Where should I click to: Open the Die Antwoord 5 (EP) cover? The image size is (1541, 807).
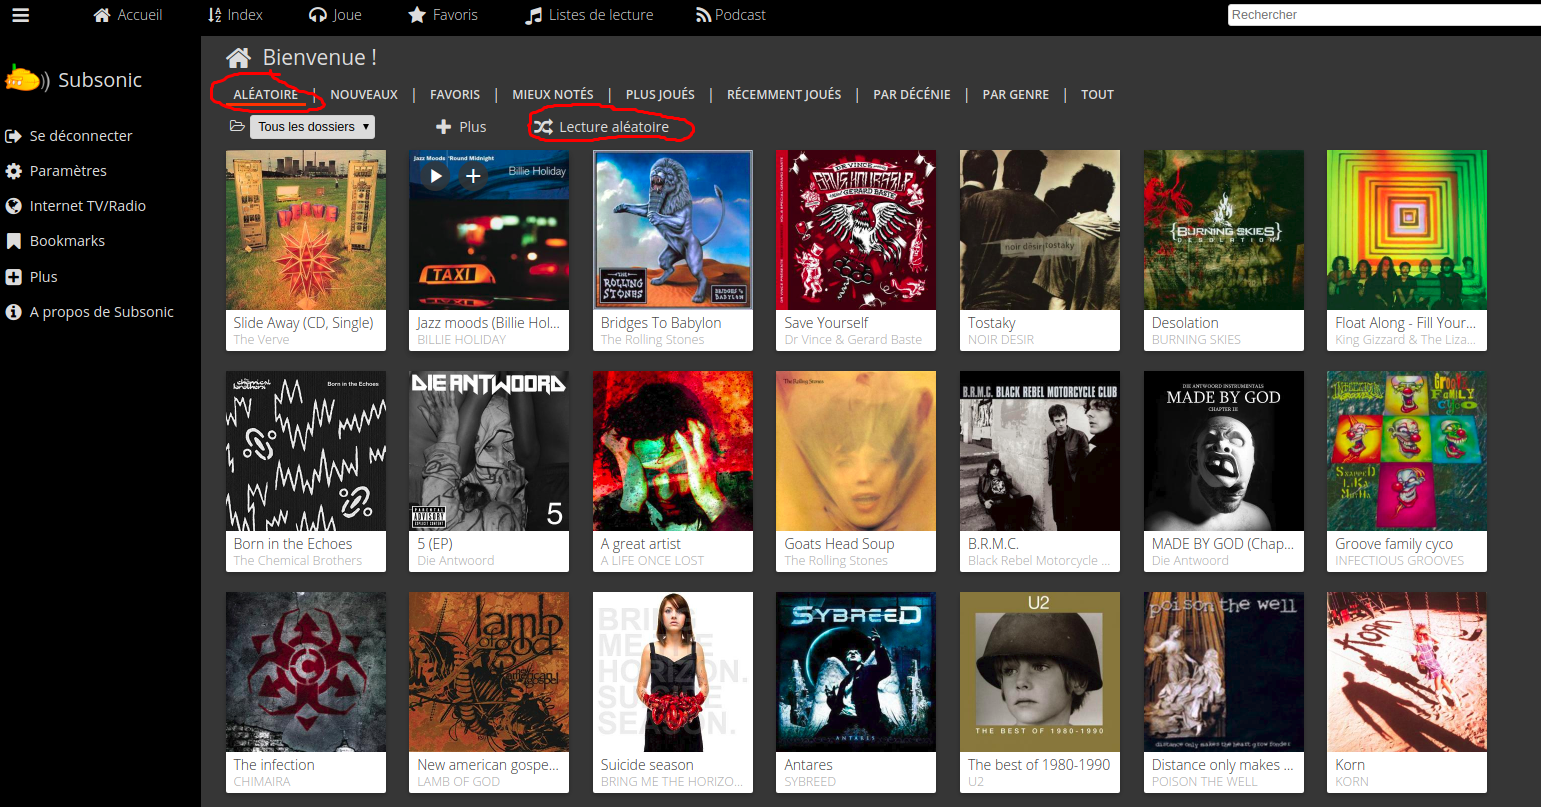click(489, 451)
